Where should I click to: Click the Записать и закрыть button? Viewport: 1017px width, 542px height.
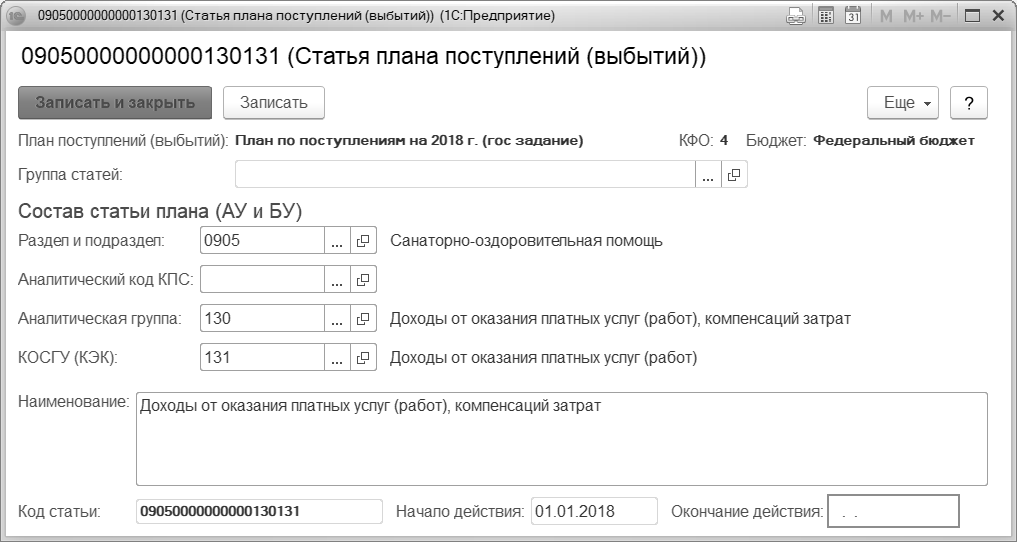coord(115,102)
